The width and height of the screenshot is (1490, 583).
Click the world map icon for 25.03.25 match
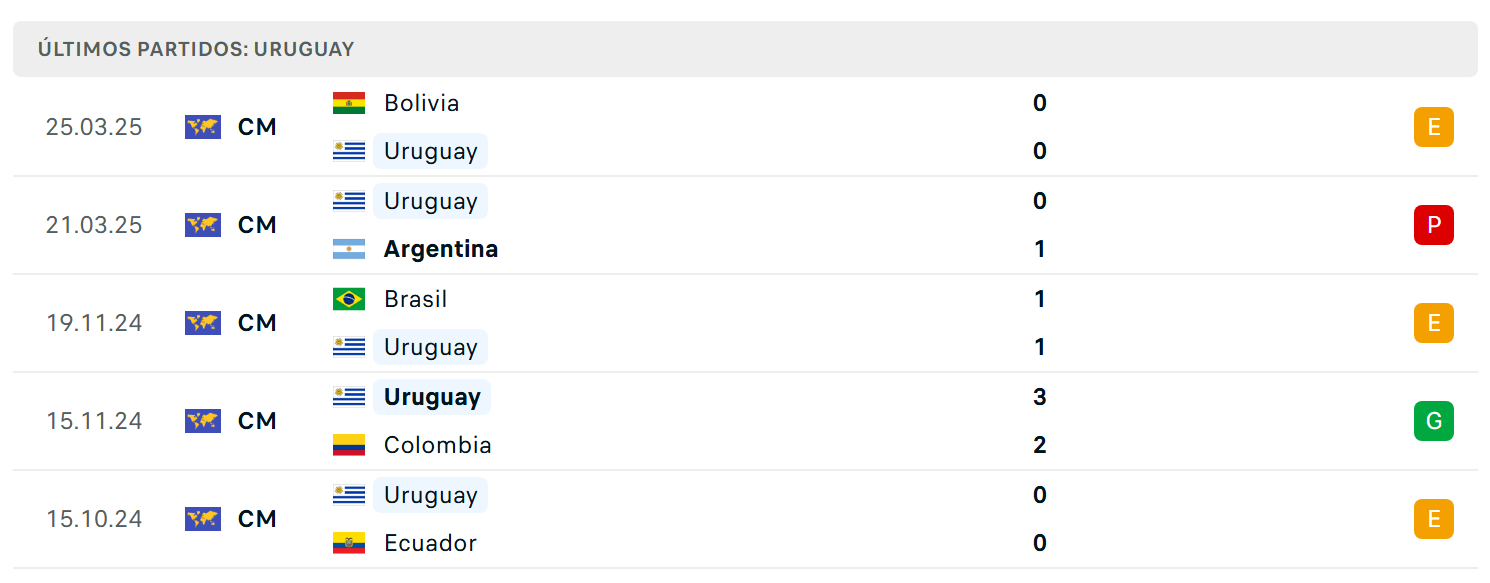pyautogui.click(x=203, y=127)
